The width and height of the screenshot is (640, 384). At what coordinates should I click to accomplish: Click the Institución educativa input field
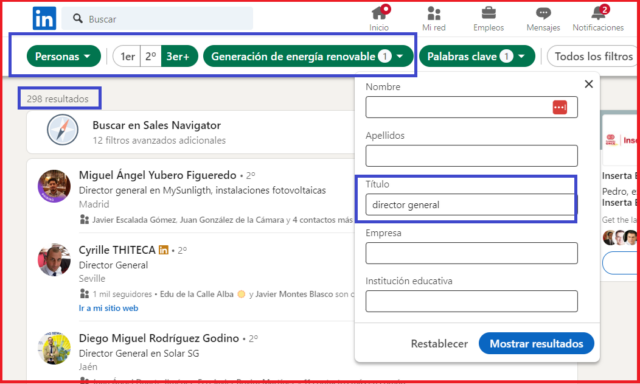[471, 301]
